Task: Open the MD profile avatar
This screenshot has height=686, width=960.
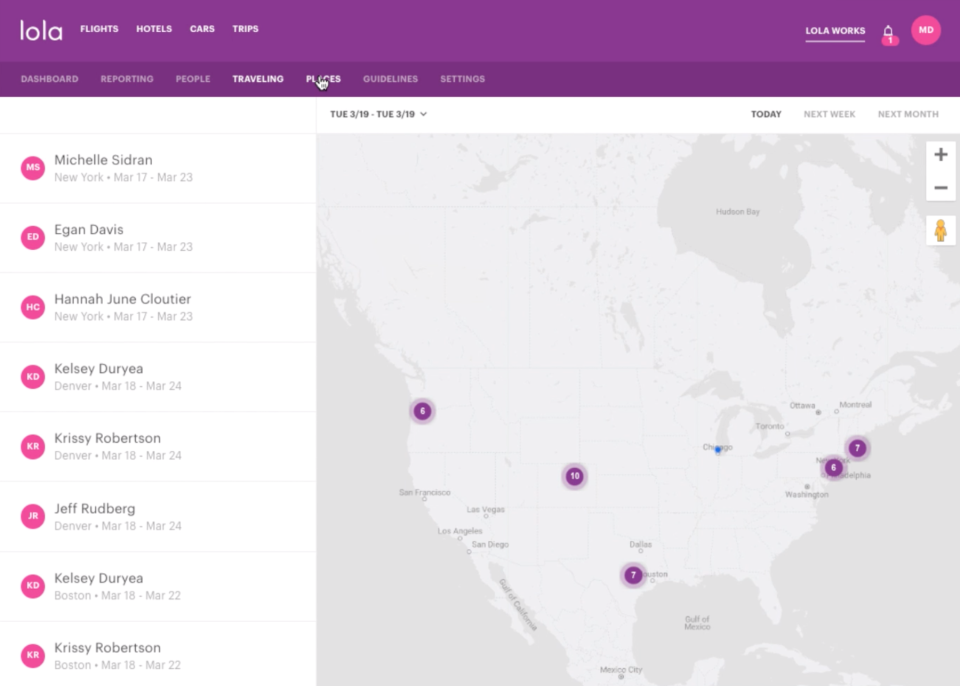Action: click(x=926, y=30)
